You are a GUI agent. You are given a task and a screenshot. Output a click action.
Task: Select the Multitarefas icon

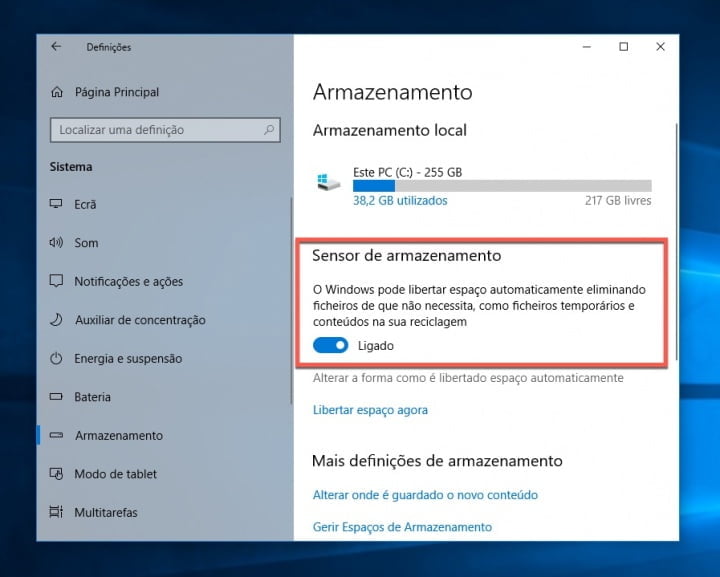coord(56,512)
